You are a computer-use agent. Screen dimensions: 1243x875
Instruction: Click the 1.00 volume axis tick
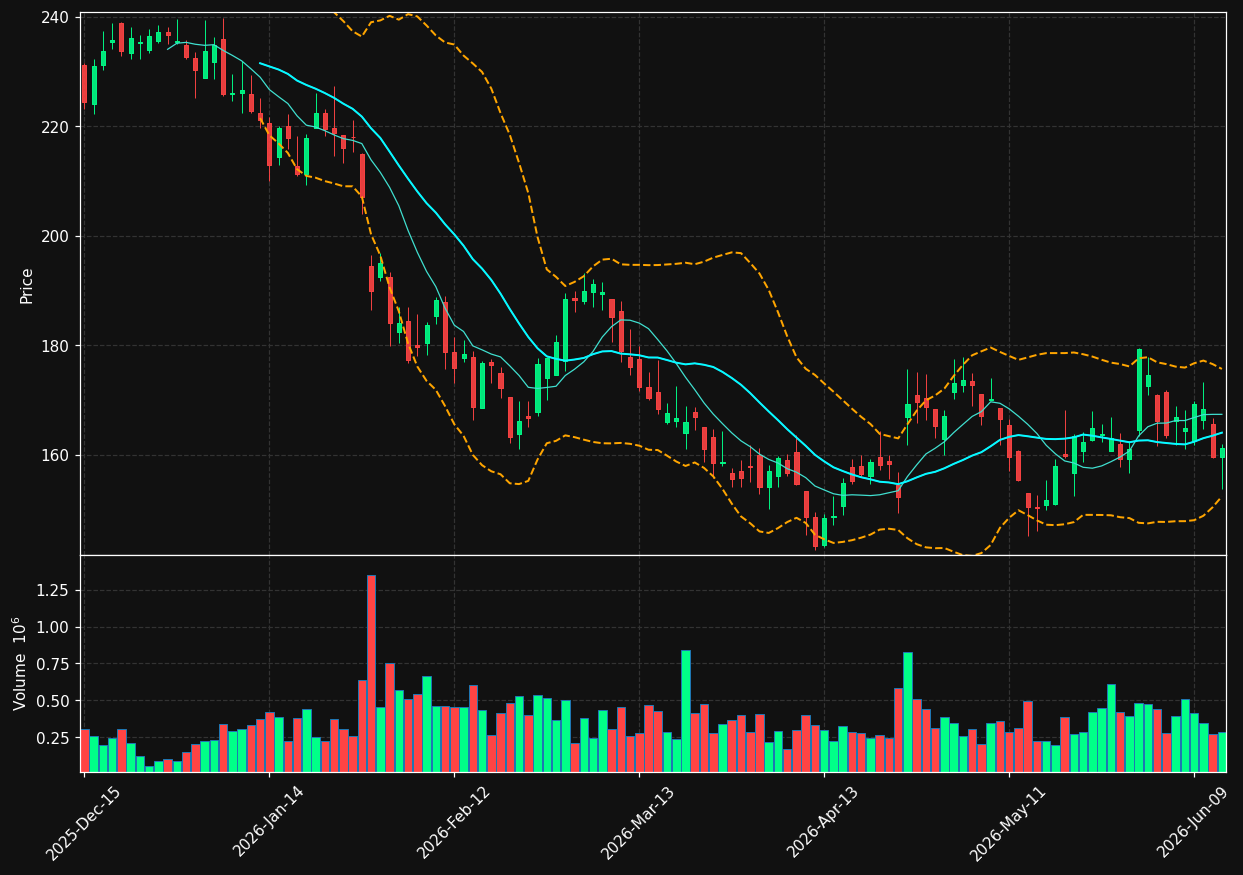53,627
